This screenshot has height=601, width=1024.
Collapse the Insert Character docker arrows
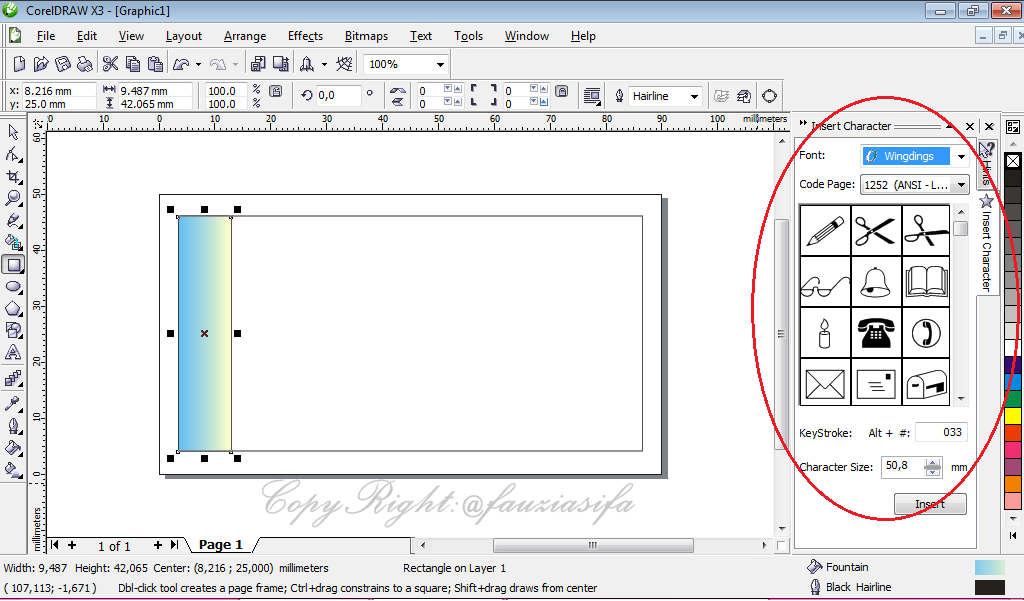803,123
